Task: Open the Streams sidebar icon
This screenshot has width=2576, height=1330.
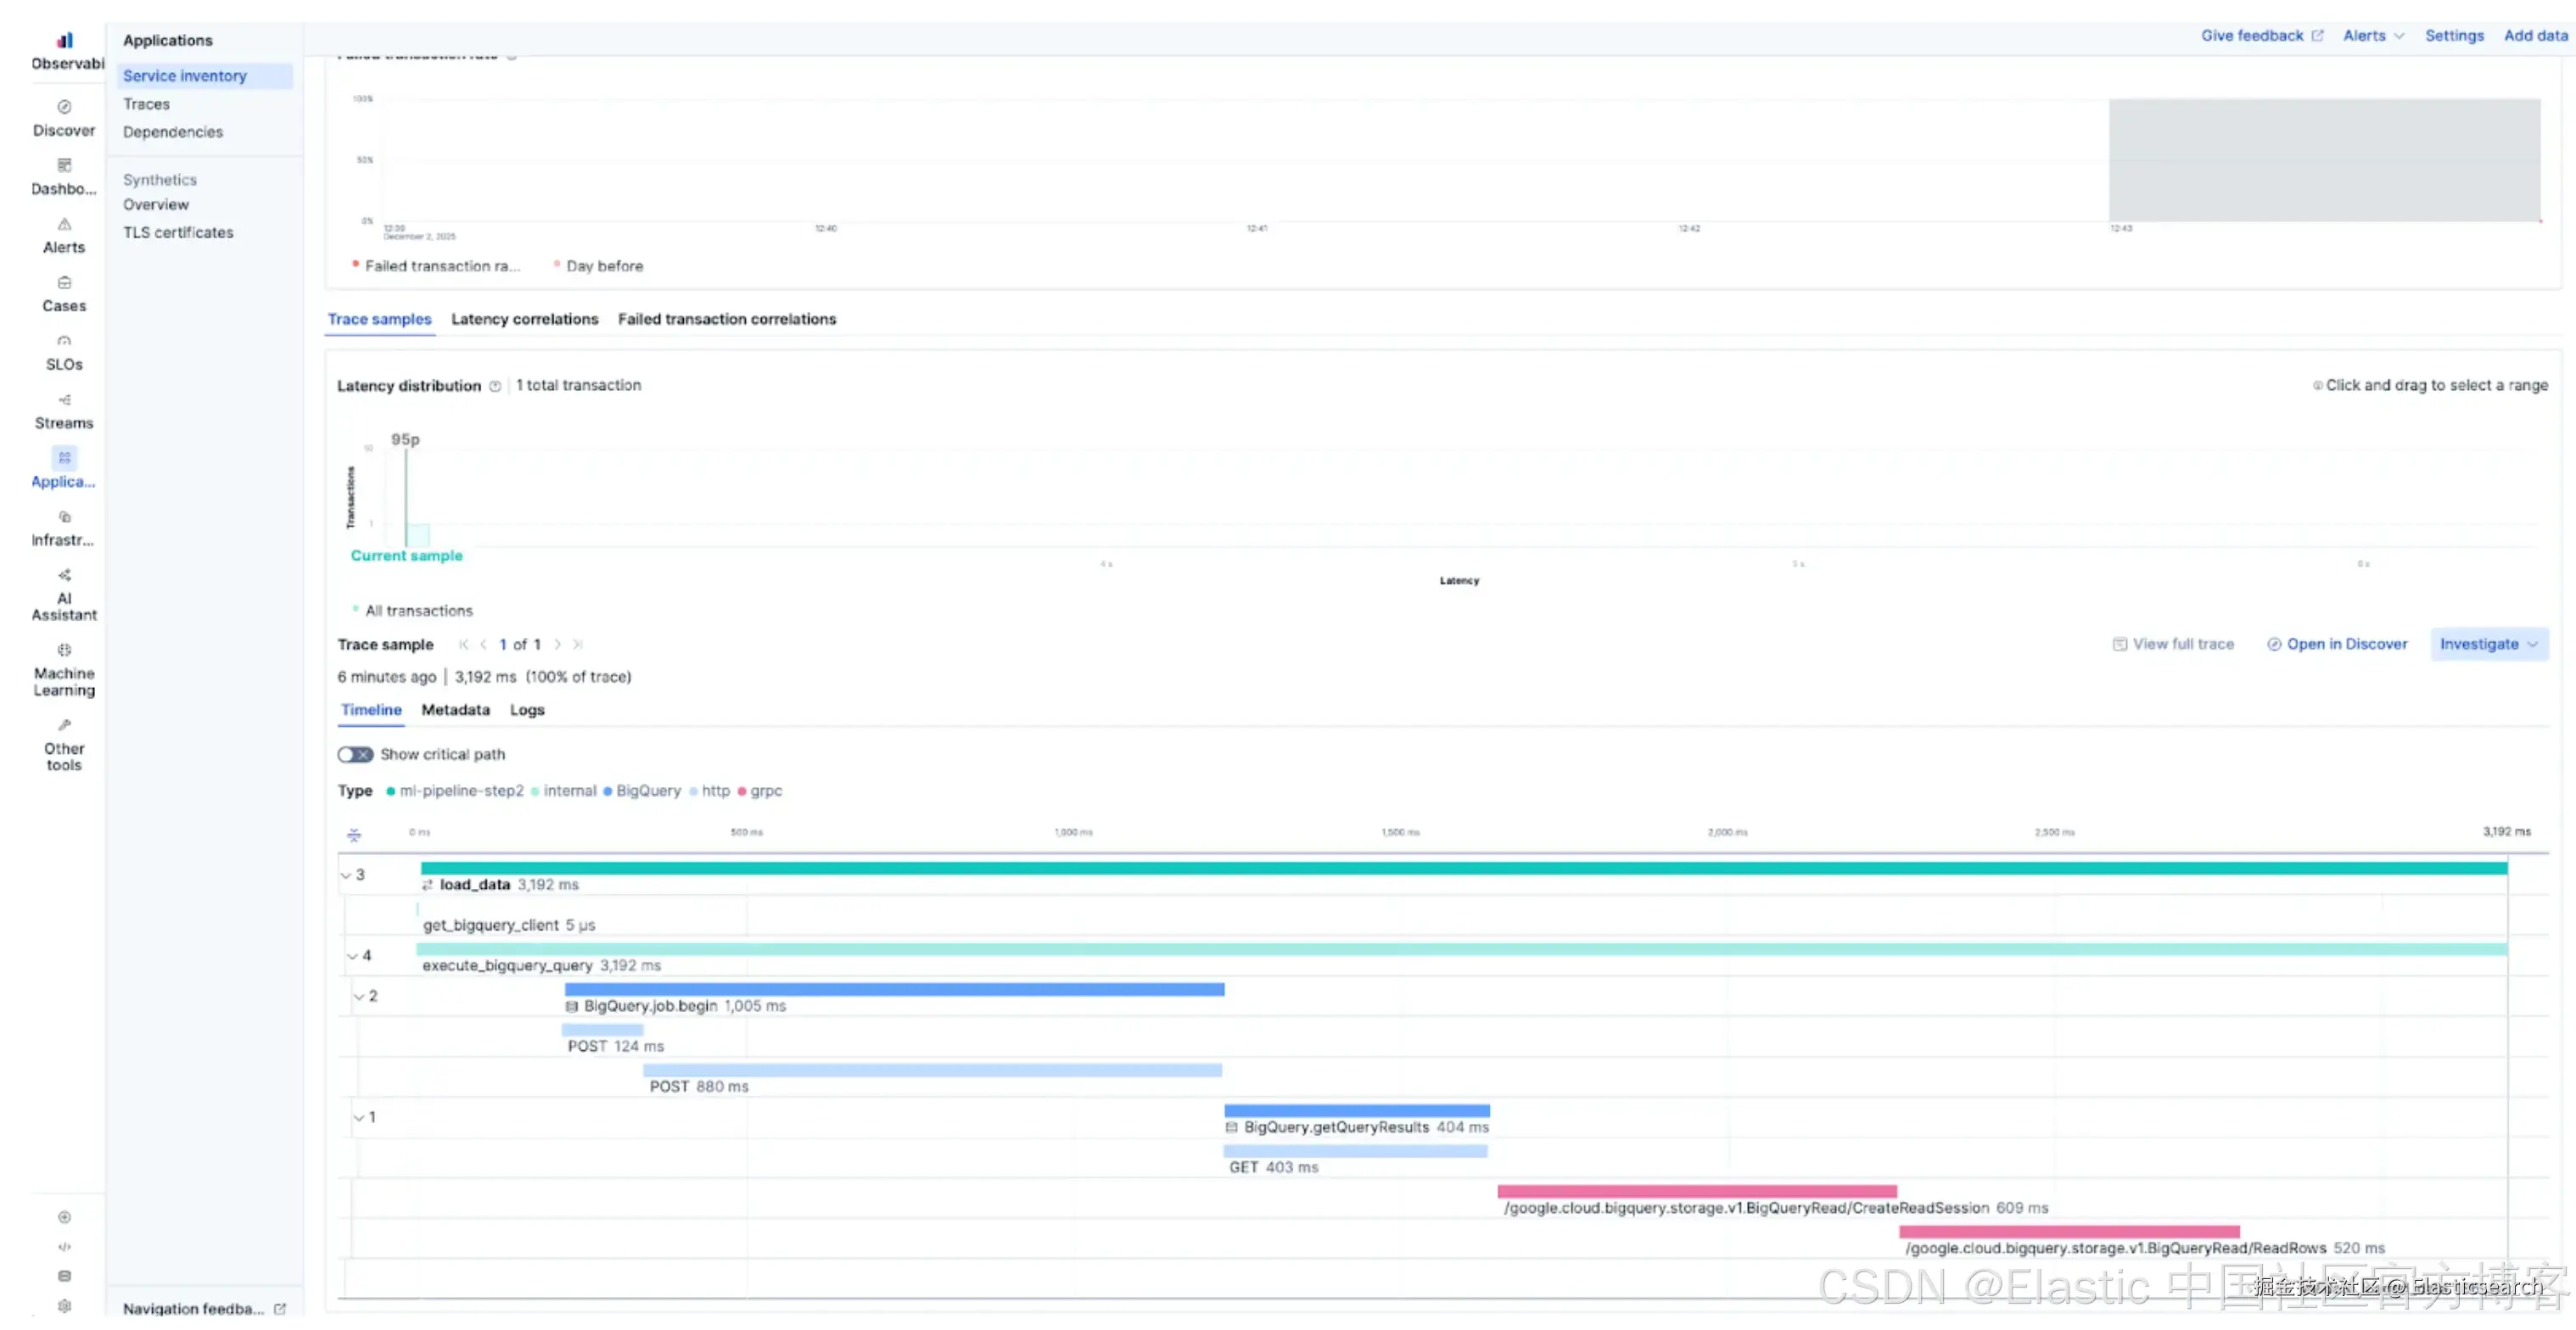Action: [64, 400]
